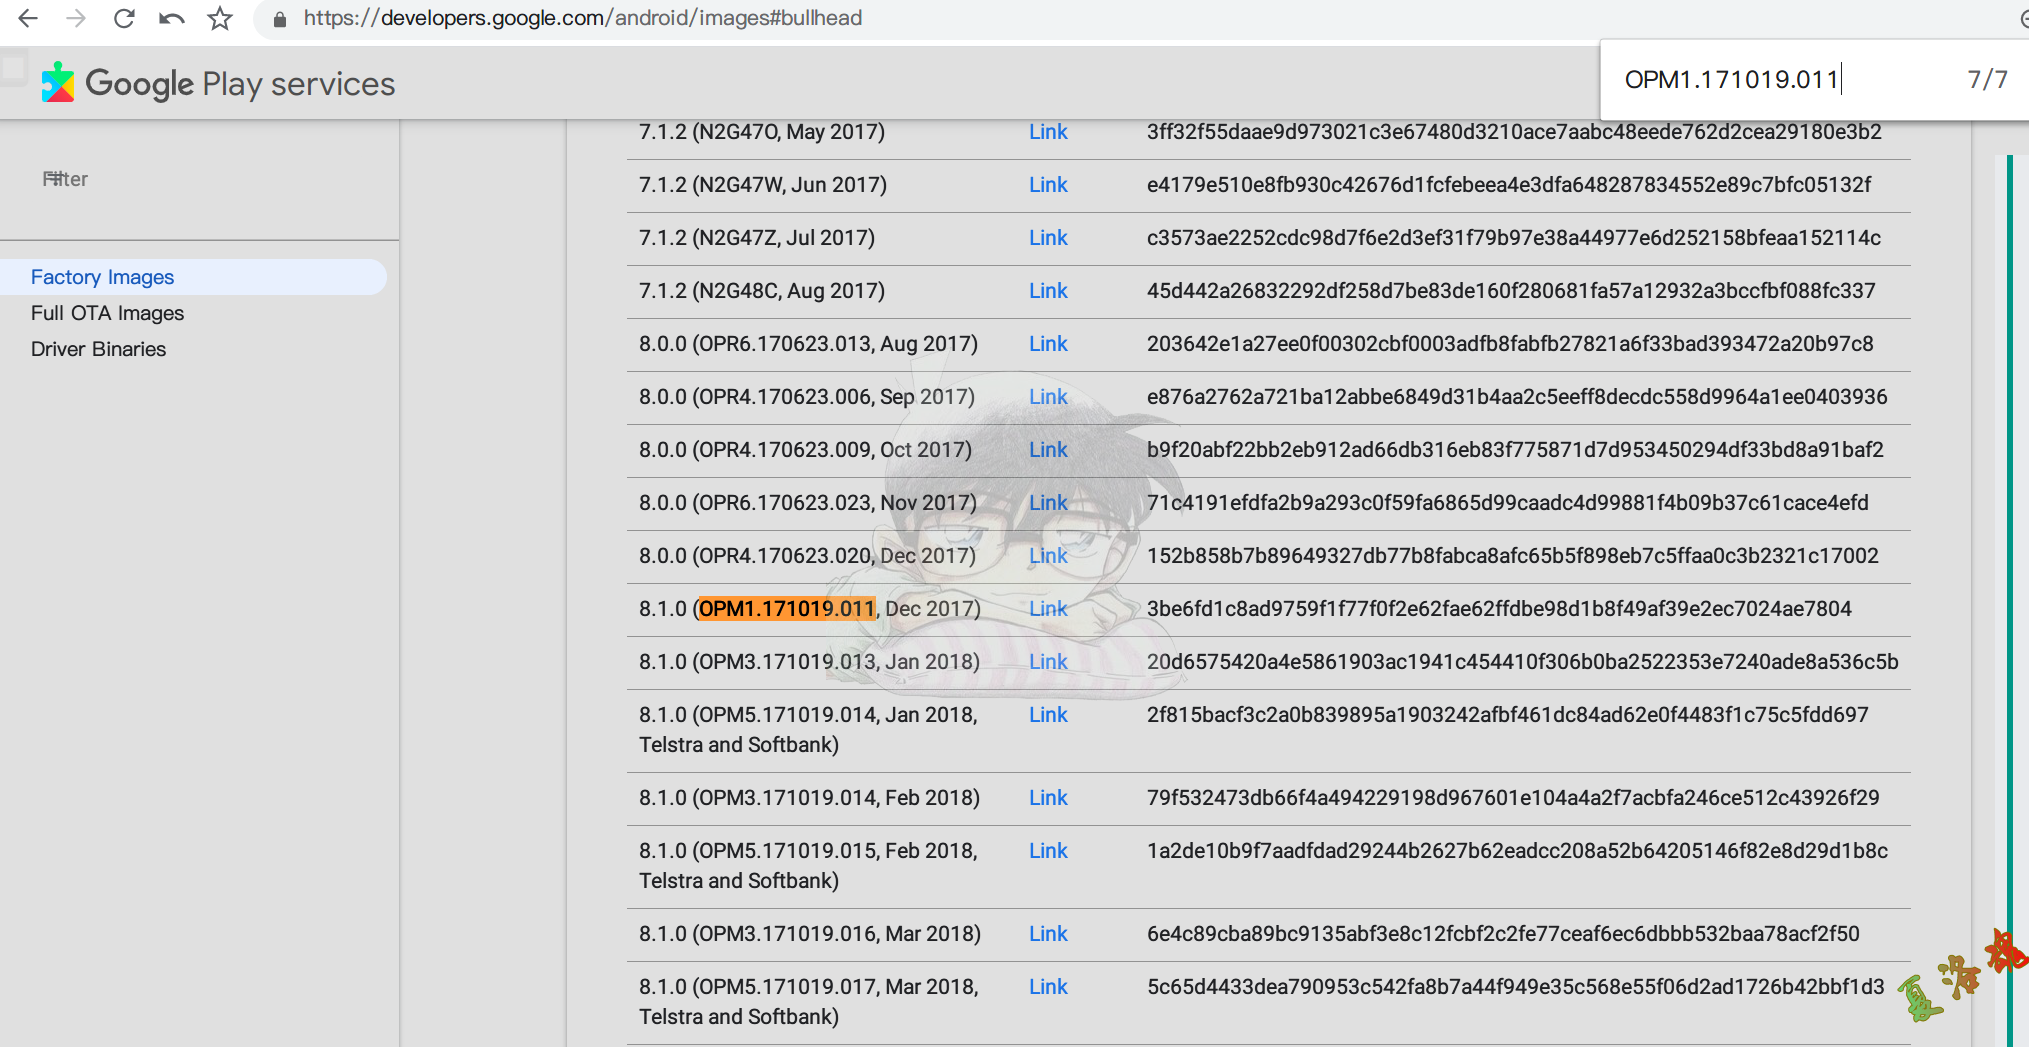Click the undo arrow beside reload
The image size is (2029, 1047).
tap(172, 18)
